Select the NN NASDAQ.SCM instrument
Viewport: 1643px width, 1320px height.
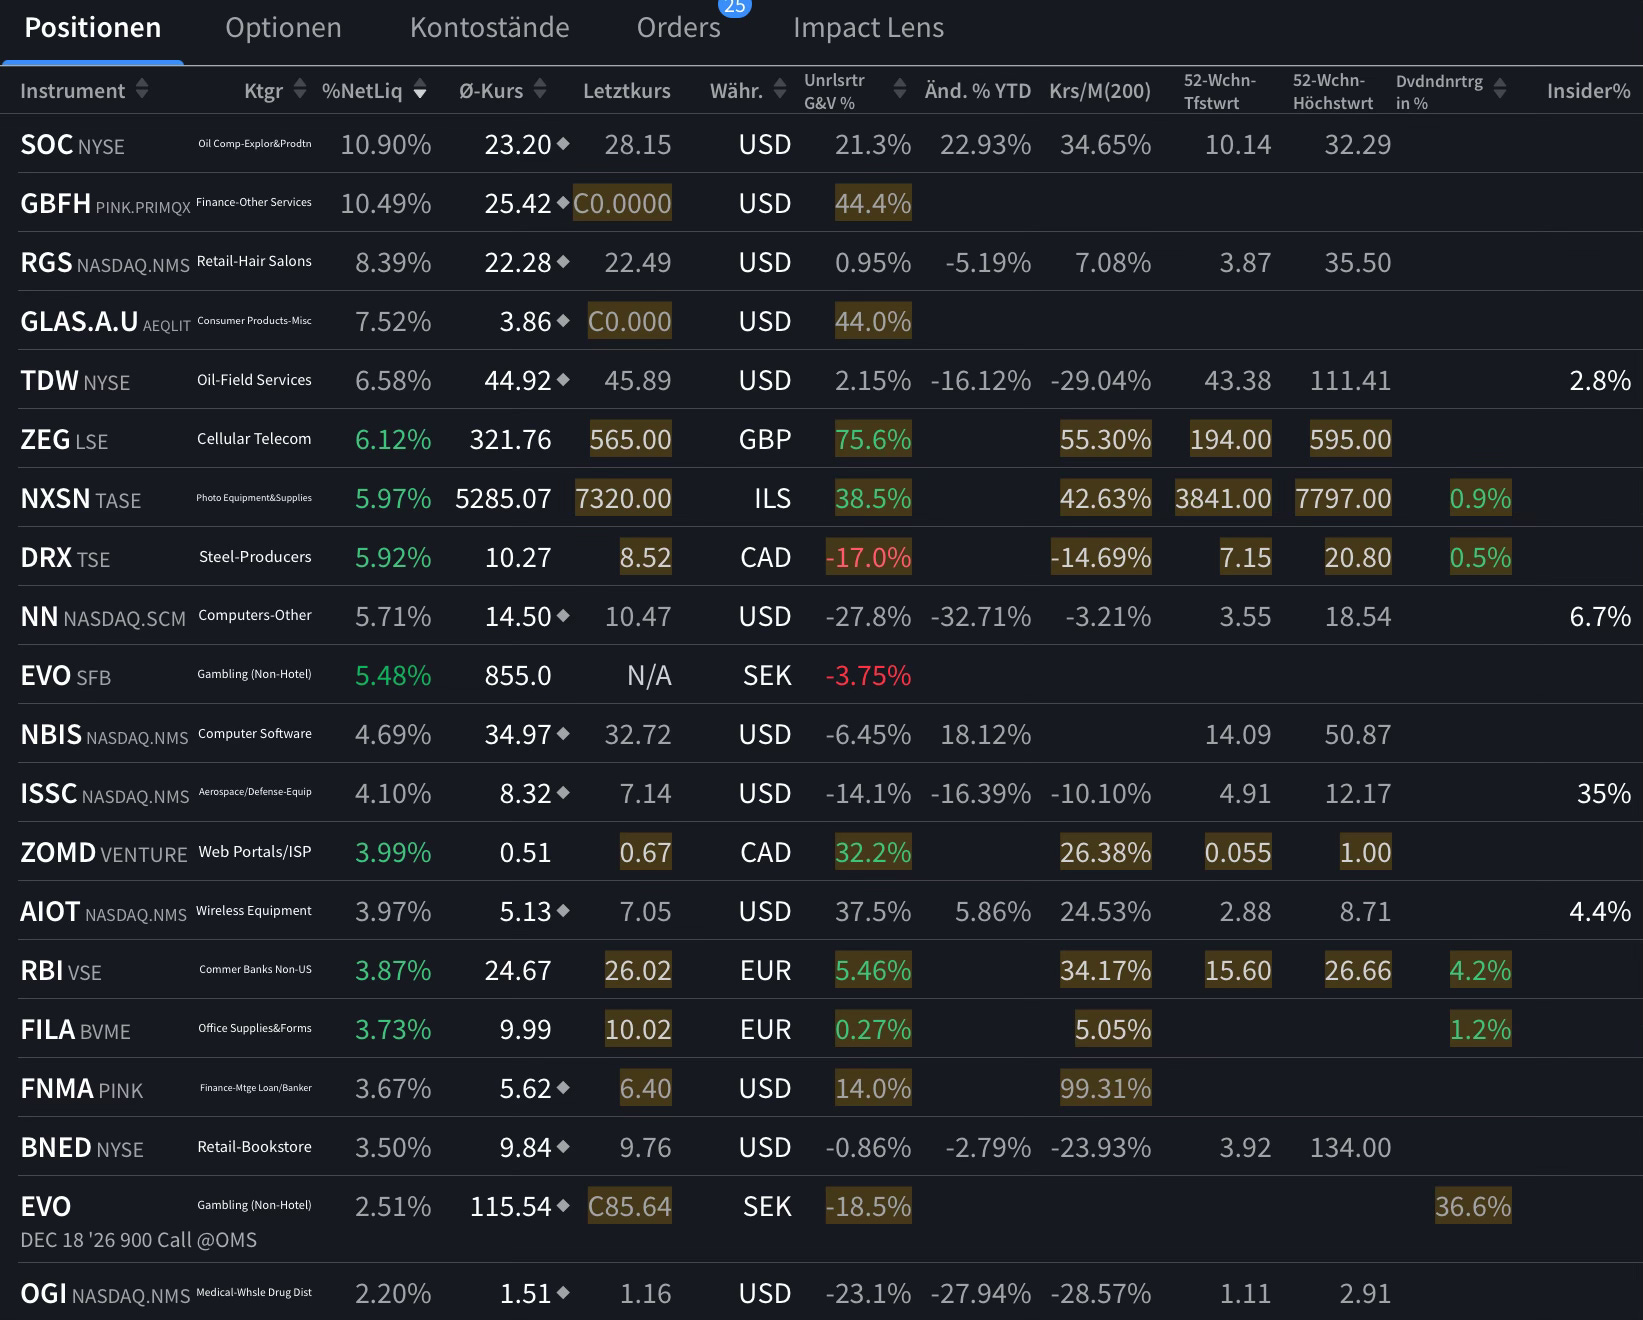point(103,617)
